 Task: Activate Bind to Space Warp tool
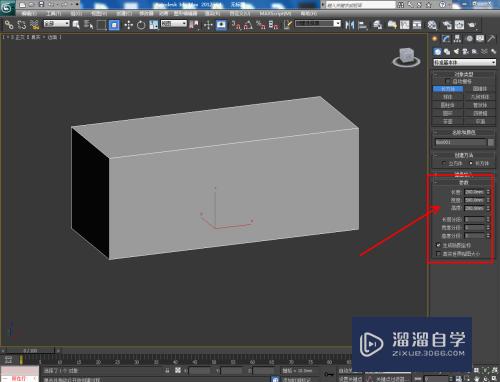point(34,25)
